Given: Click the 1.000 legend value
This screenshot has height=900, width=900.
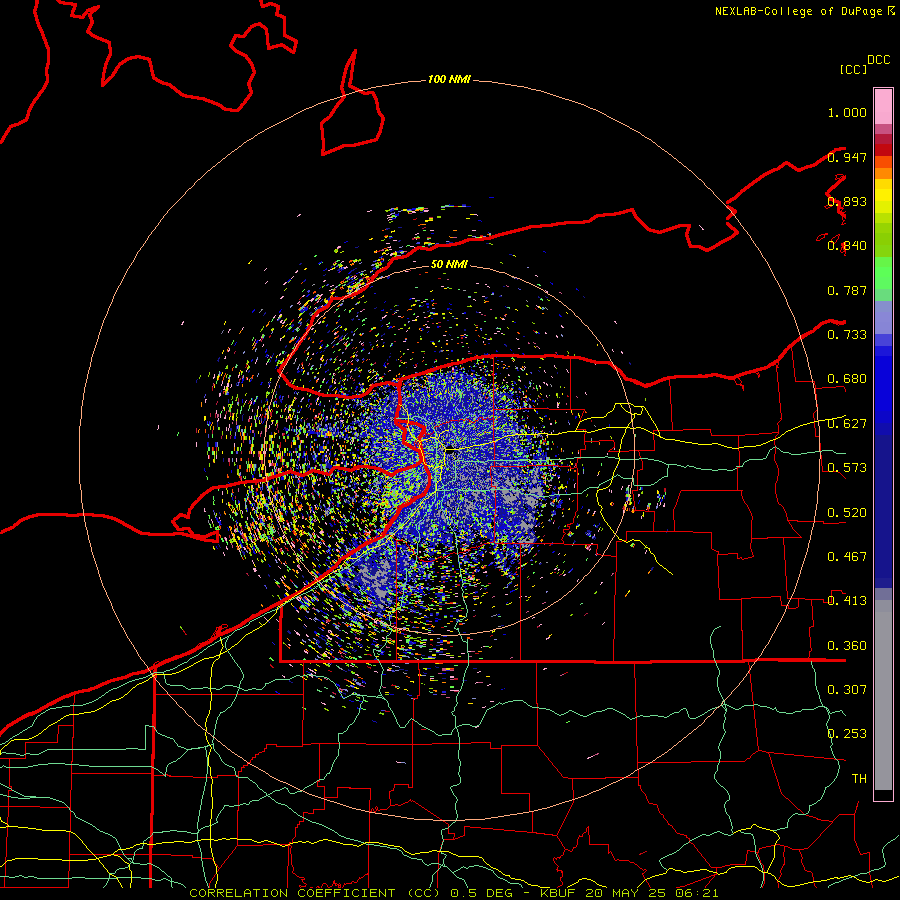Looking at the screenshot, I should (x=847, y=112).
